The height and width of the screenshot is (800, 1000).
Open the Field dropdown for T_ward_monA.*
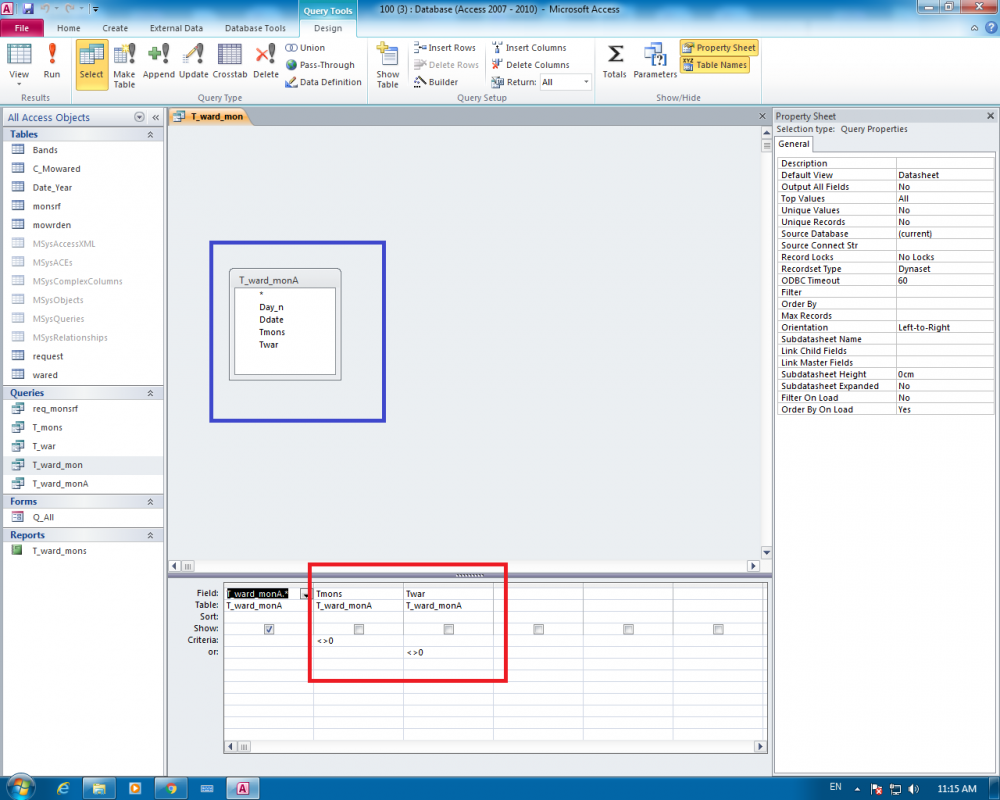tap(305, 594)
